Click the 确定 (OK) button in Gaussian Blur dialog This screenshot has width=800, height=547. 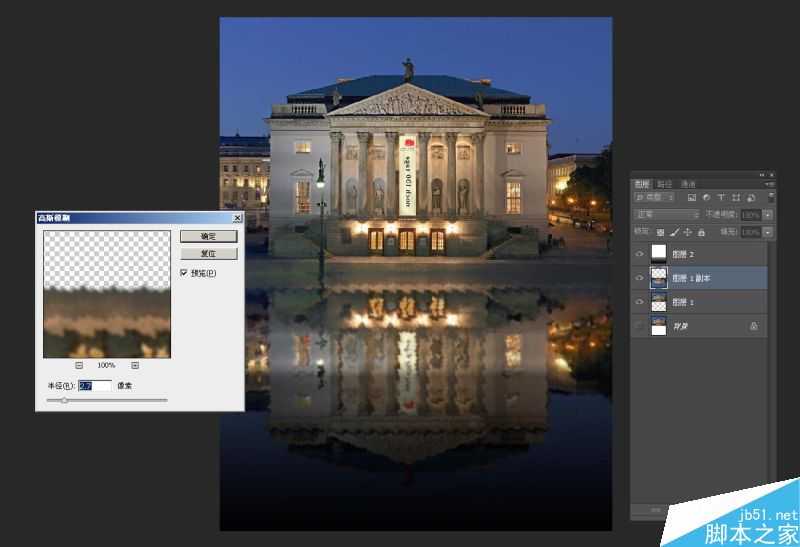click(x=209, y=236)
